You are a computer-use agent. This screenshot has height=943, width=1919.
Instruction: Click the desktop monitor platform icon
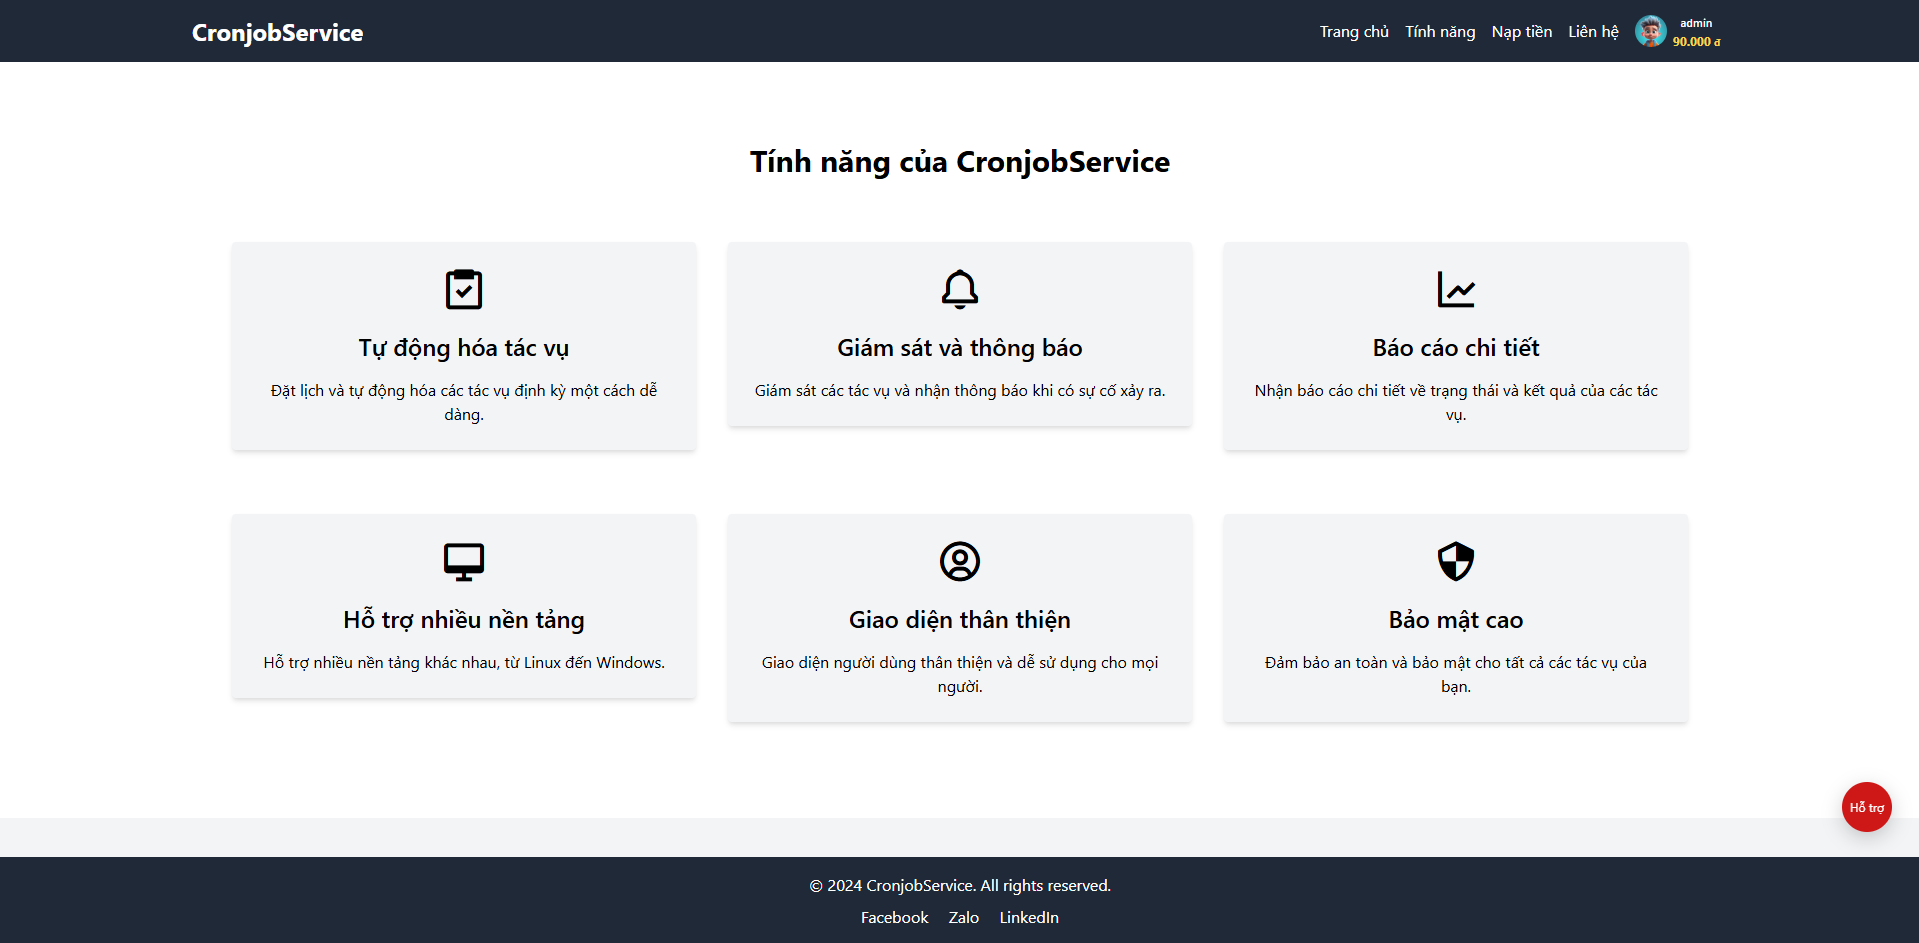[463, 562]
